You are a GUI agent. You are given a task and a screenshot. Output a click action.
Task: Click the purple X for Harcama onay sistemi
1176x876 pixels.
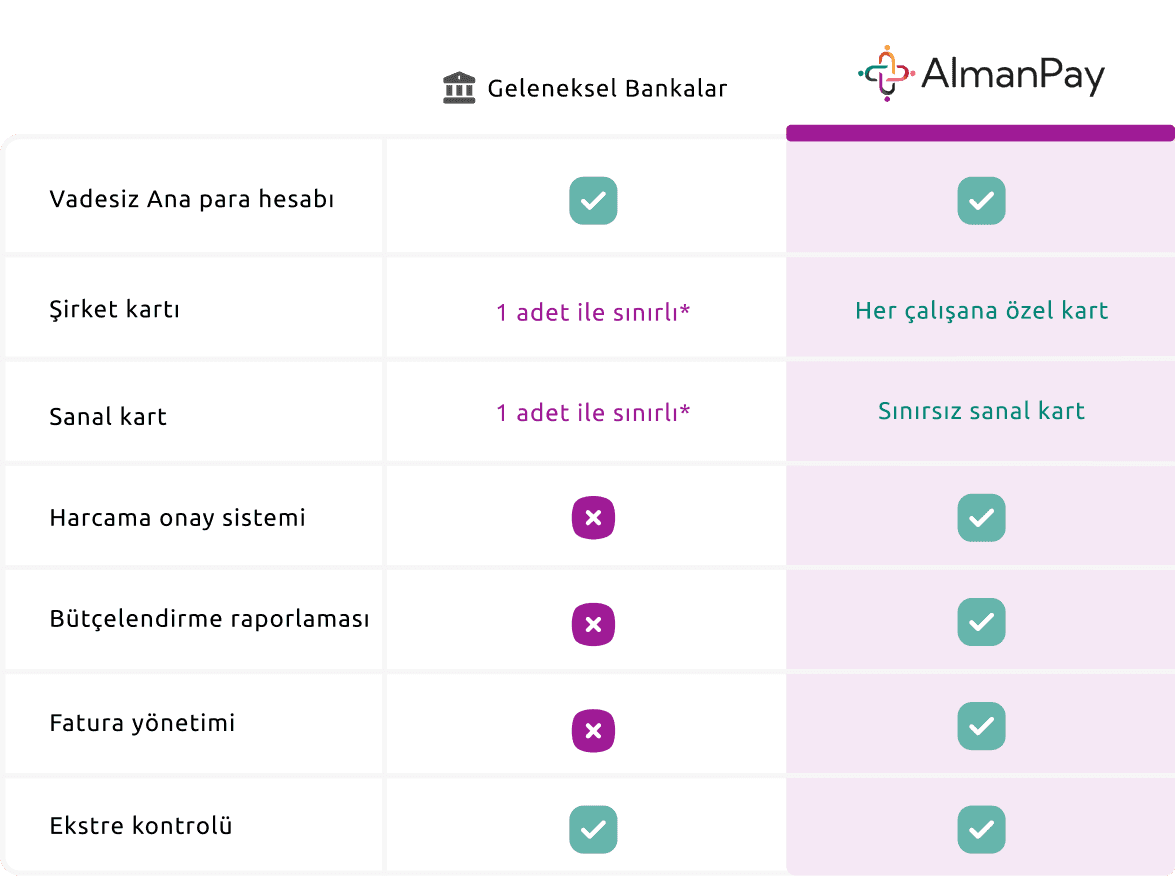[593, 518]
